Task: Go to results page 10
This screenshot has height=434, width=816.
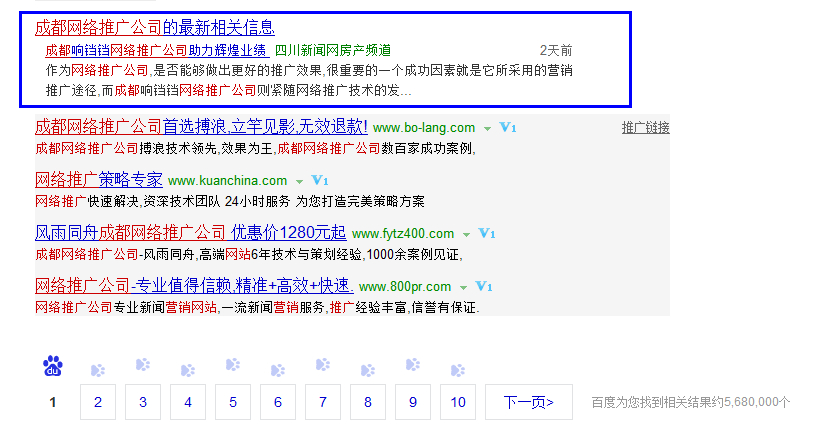Action: 458,402
